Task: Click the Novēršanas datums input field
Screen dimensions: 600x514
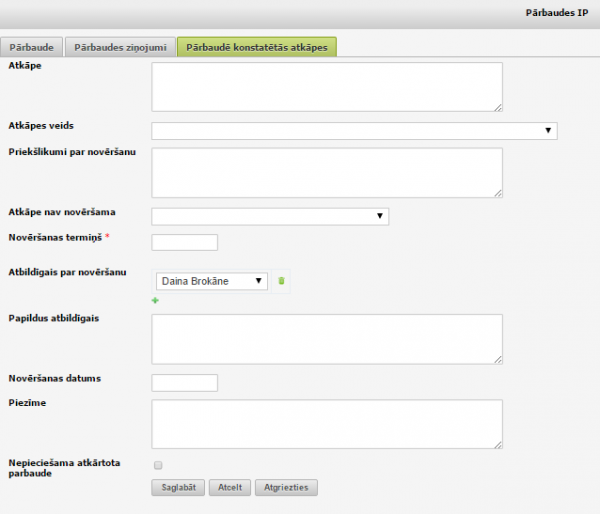Action: pyautogui.click(x=184, y=383)
